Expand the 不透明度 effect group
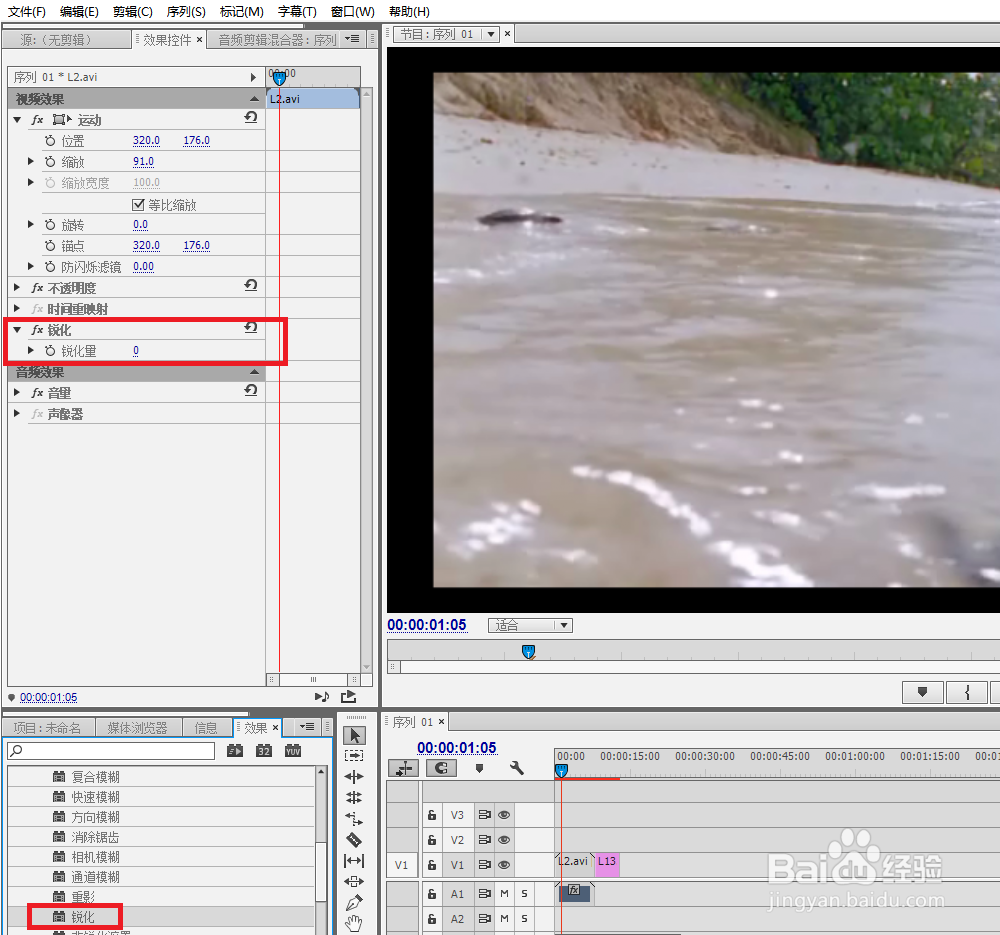Screen dimensions: 1000x935 pyautogui.click(x=17, y=288)
